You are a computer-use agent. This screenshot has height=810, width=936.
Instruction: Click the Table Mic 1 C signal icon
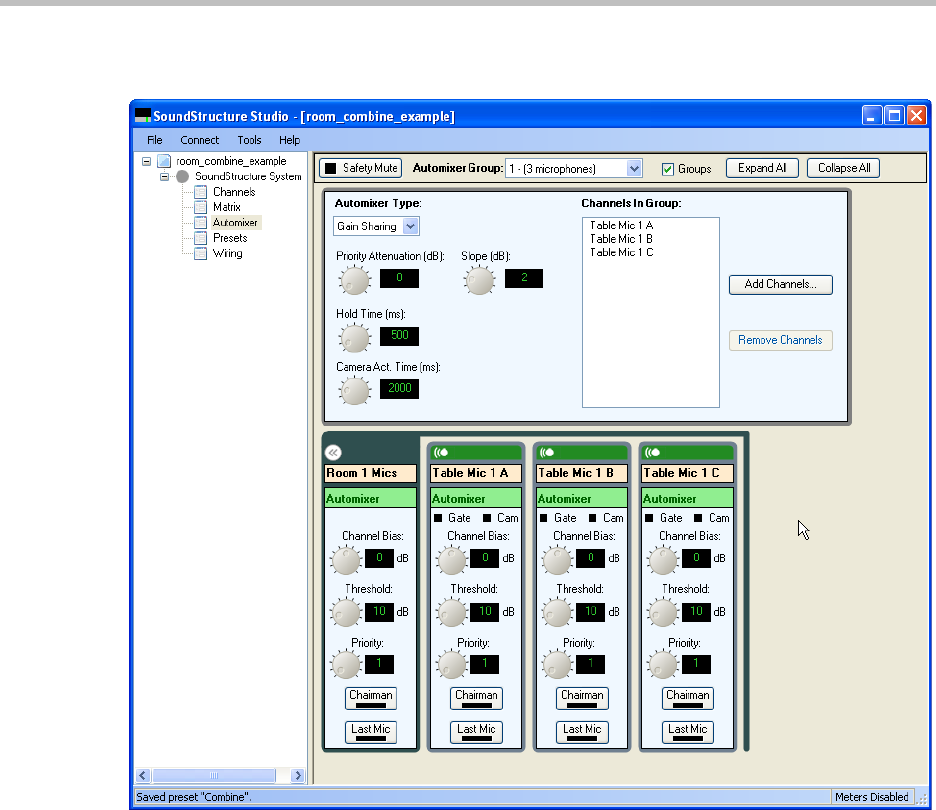click(x=654, y=453)
